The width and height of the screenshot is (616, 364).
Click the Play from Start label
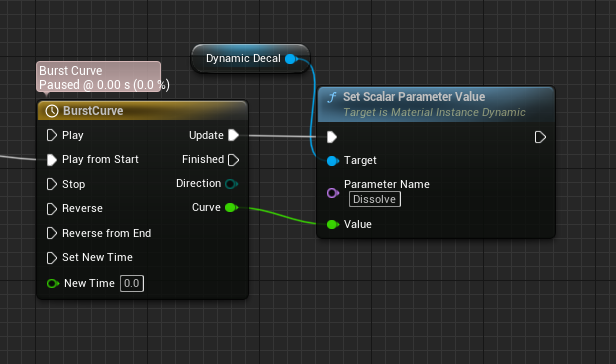click(100, 159)
